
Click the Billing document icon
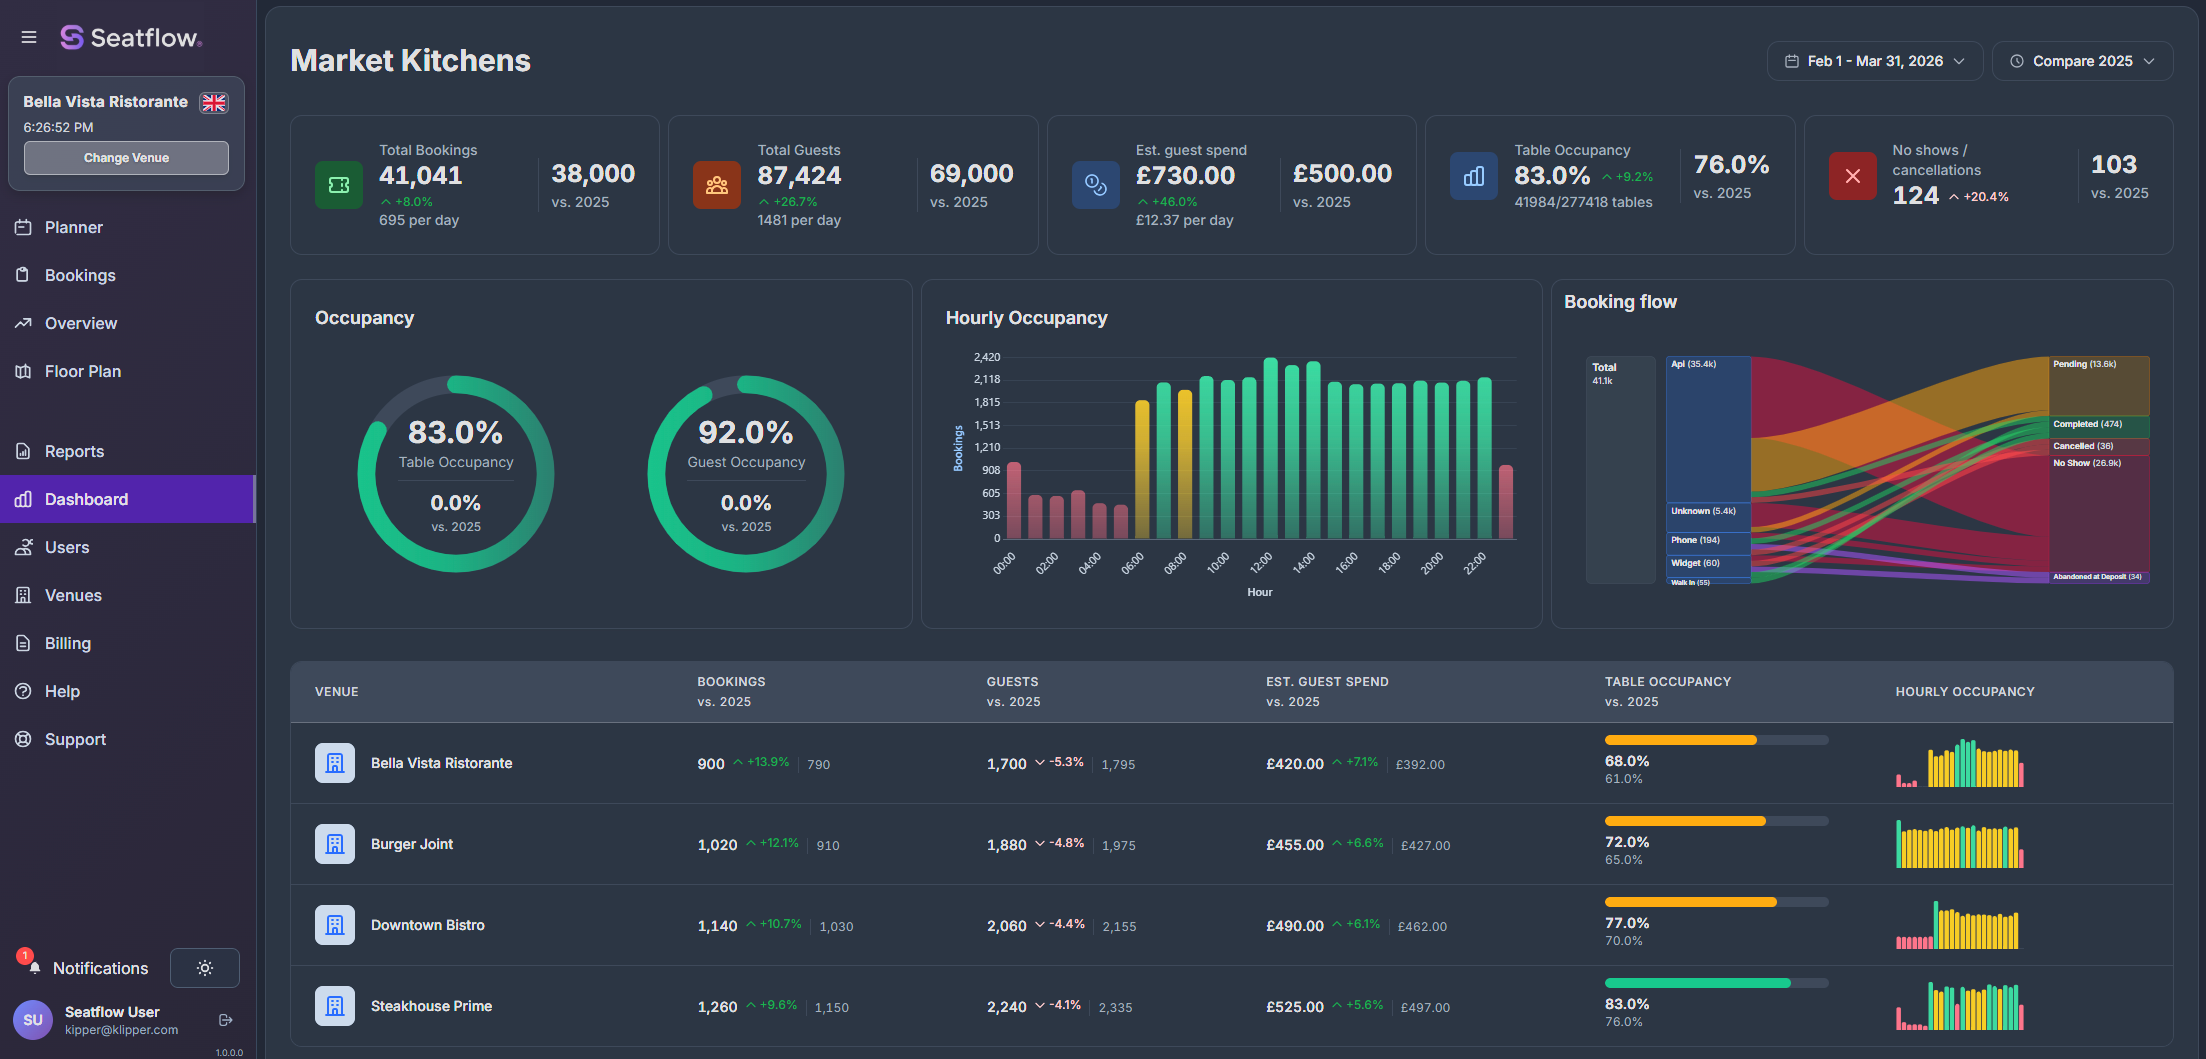click(x=23, y=643)
